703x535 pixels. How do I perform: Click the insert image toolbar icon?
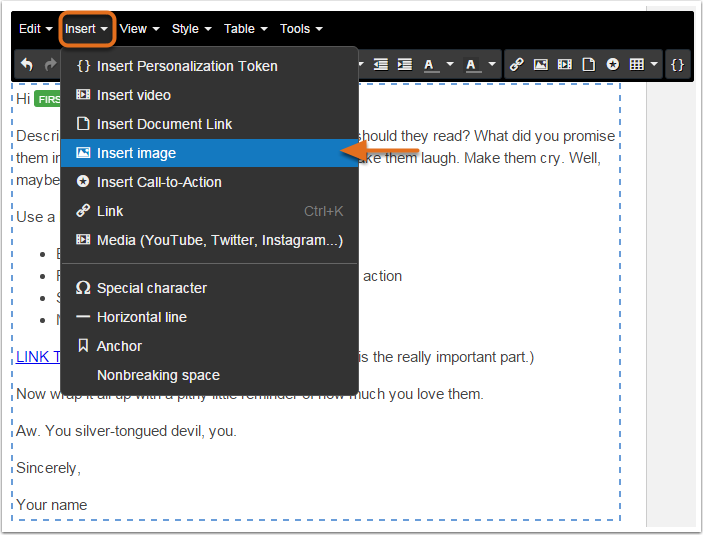pos(541,65)
